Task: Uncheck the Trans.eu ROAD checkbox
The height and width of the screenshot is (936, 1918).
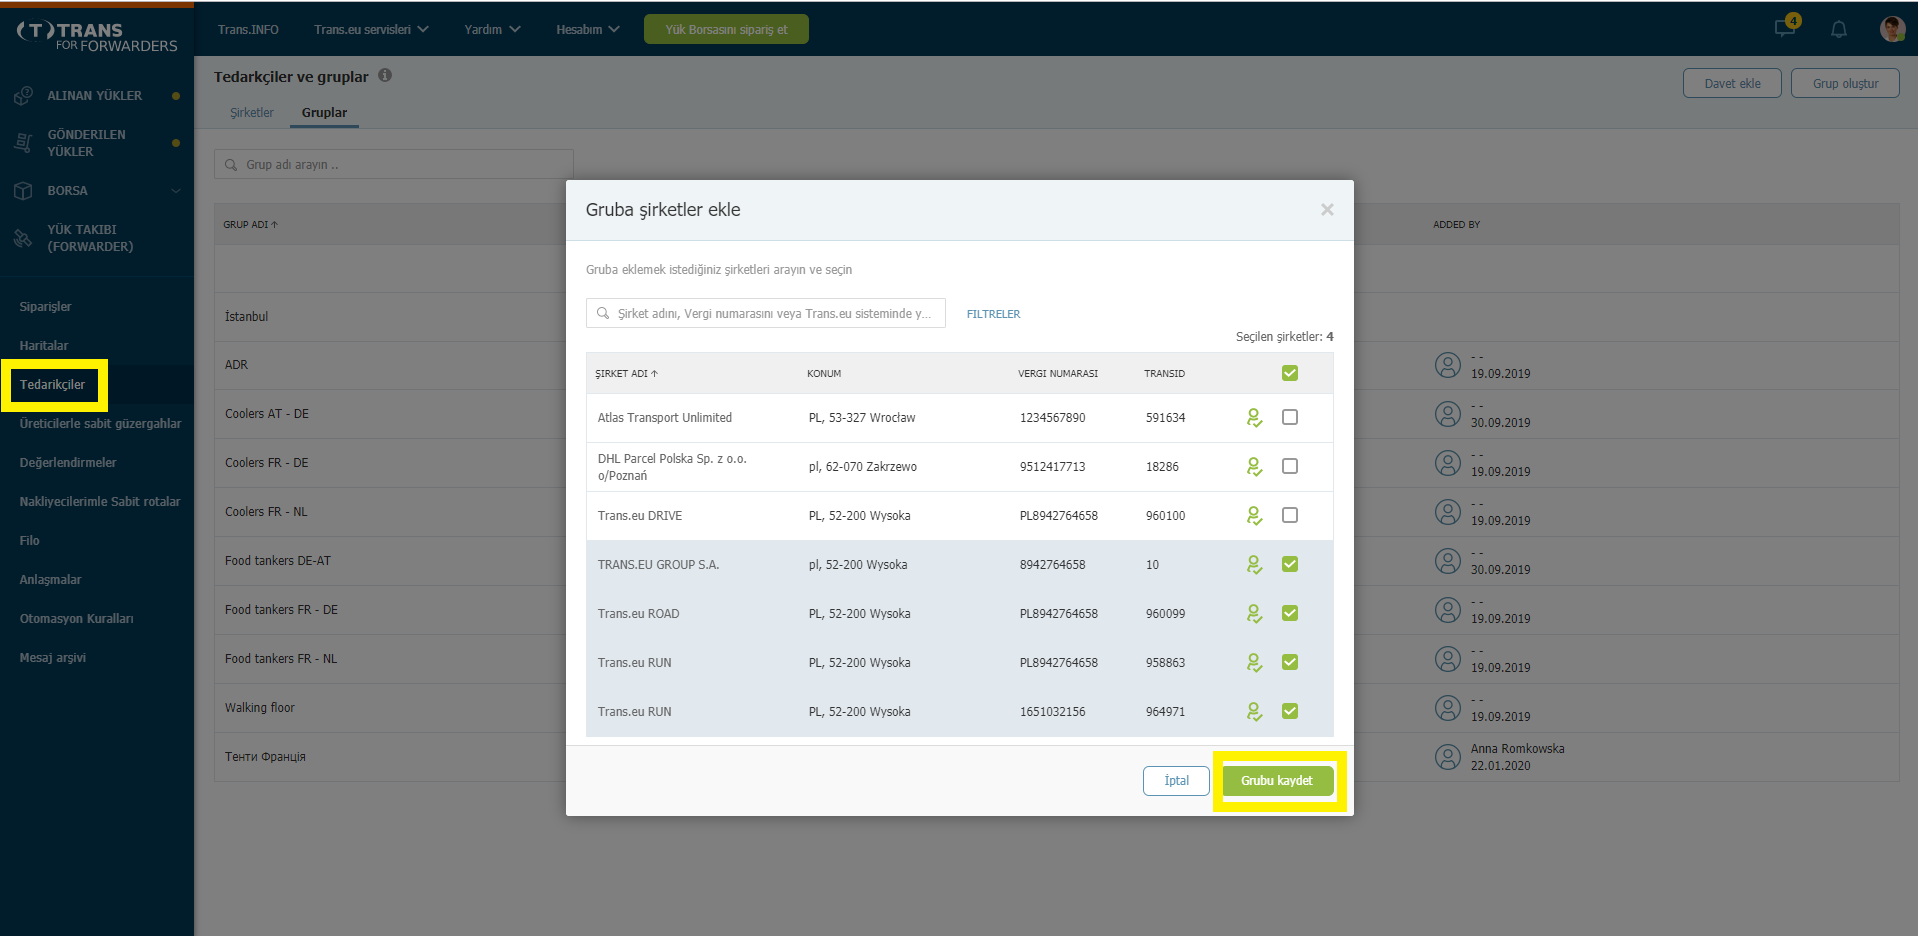Action: (1290, 613)
